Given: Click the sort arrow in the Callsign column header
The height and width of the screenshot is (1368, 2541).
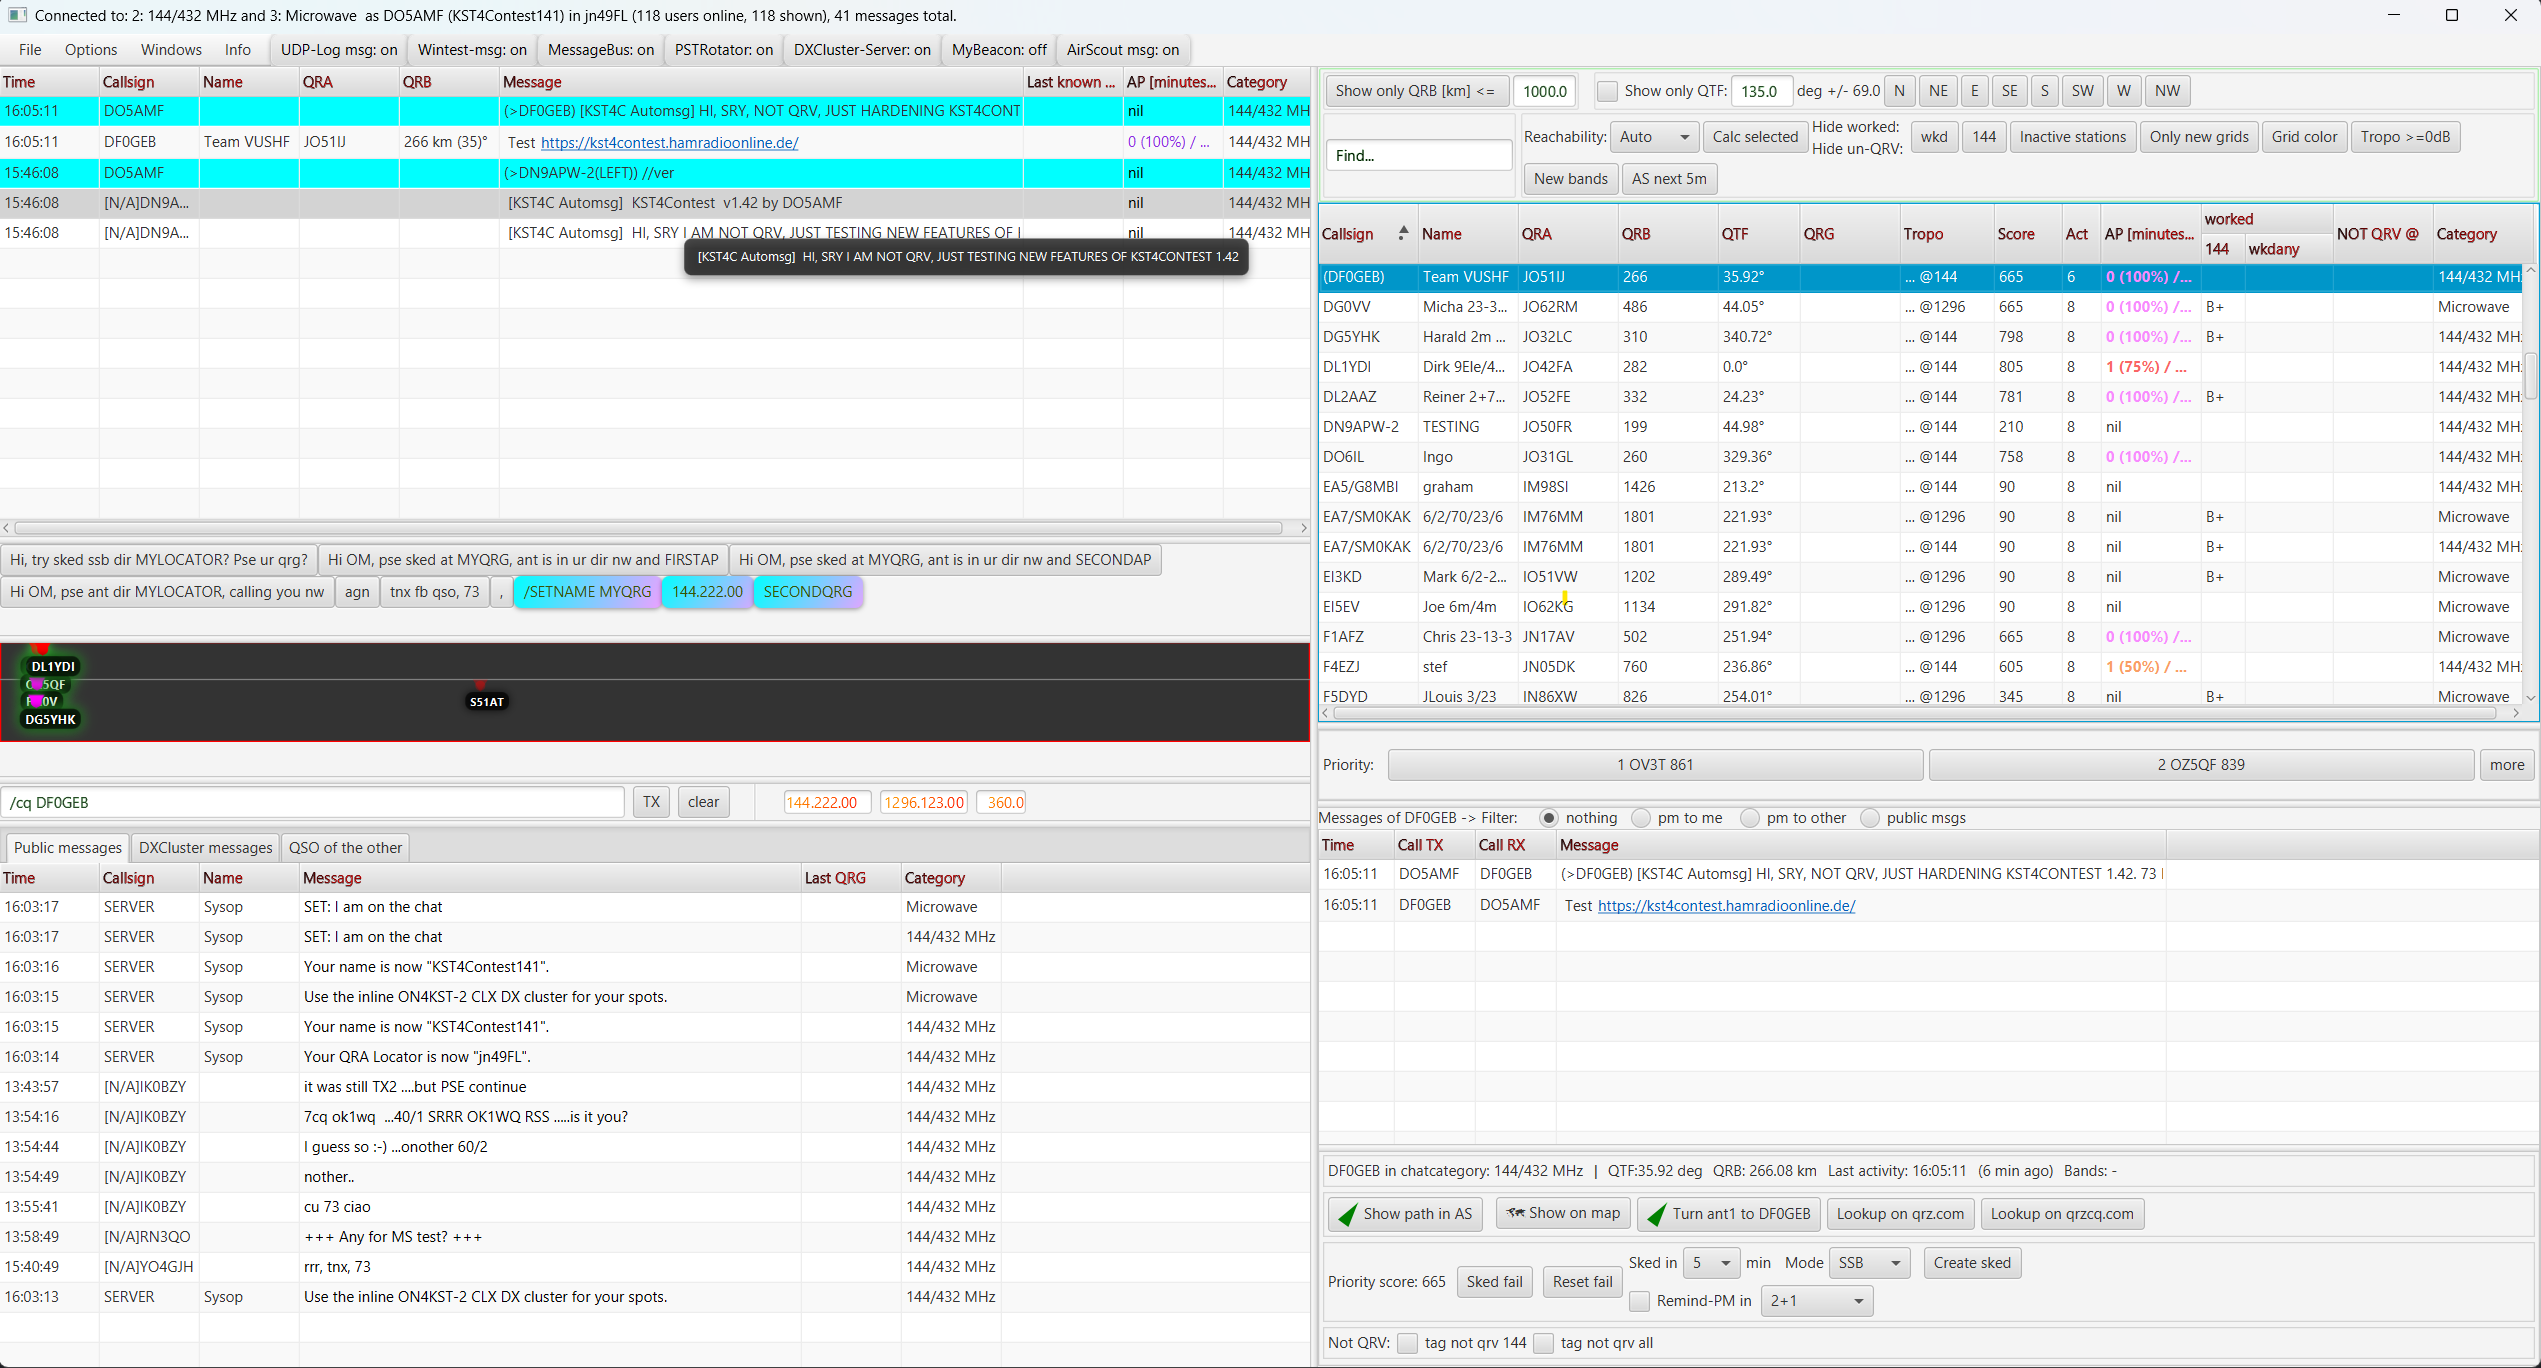Looking at the screenshot, I should (1403, 233).
